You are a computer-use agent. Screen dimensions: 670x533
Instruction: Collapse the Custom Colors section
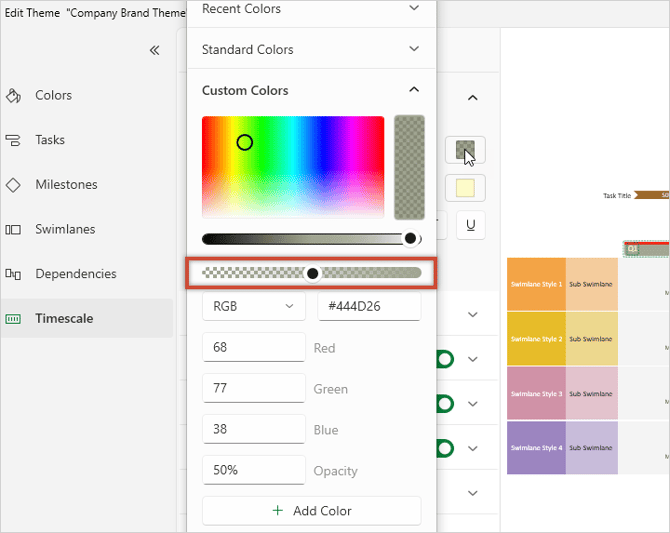[414, 90]
